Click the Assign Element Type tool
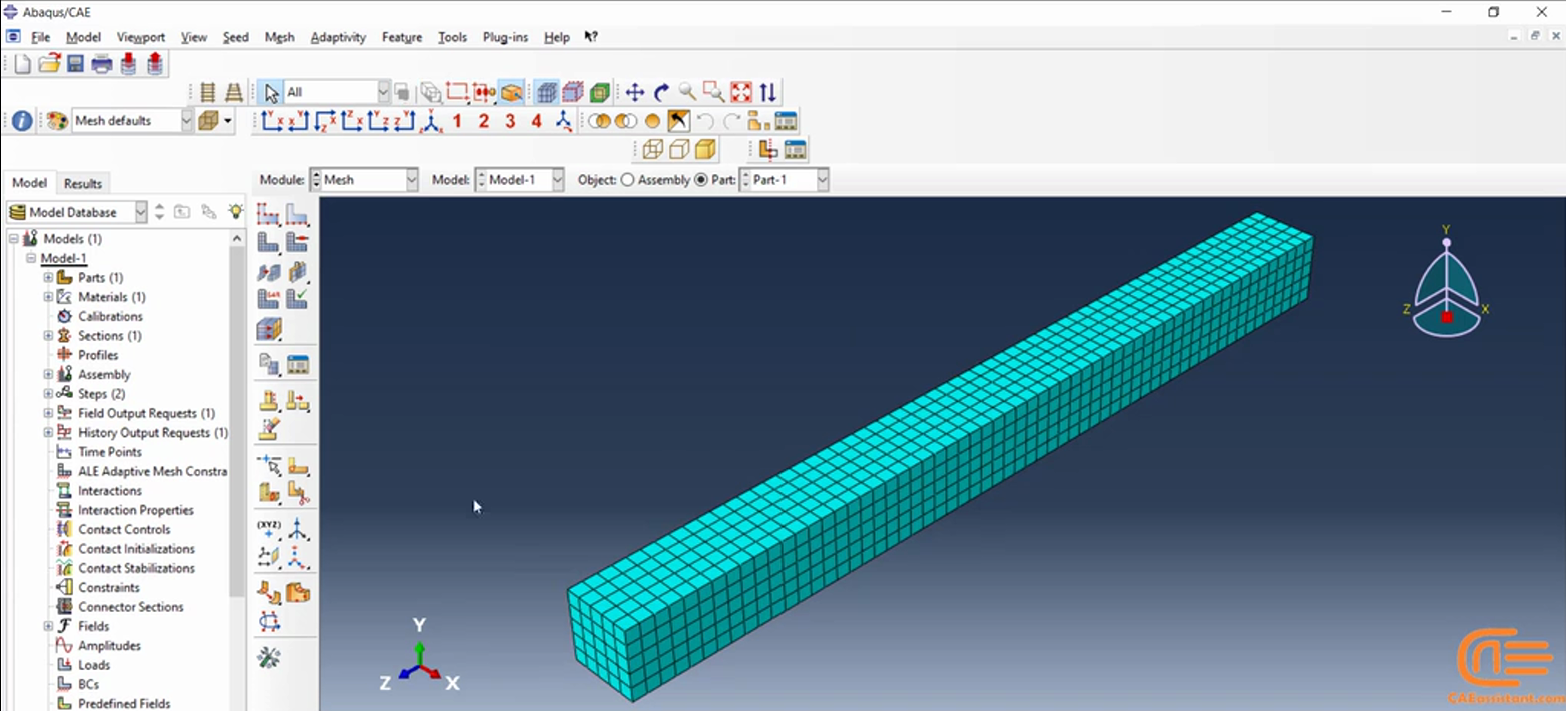This screenshot has width=1566, height=711. (x=269, y=298)
